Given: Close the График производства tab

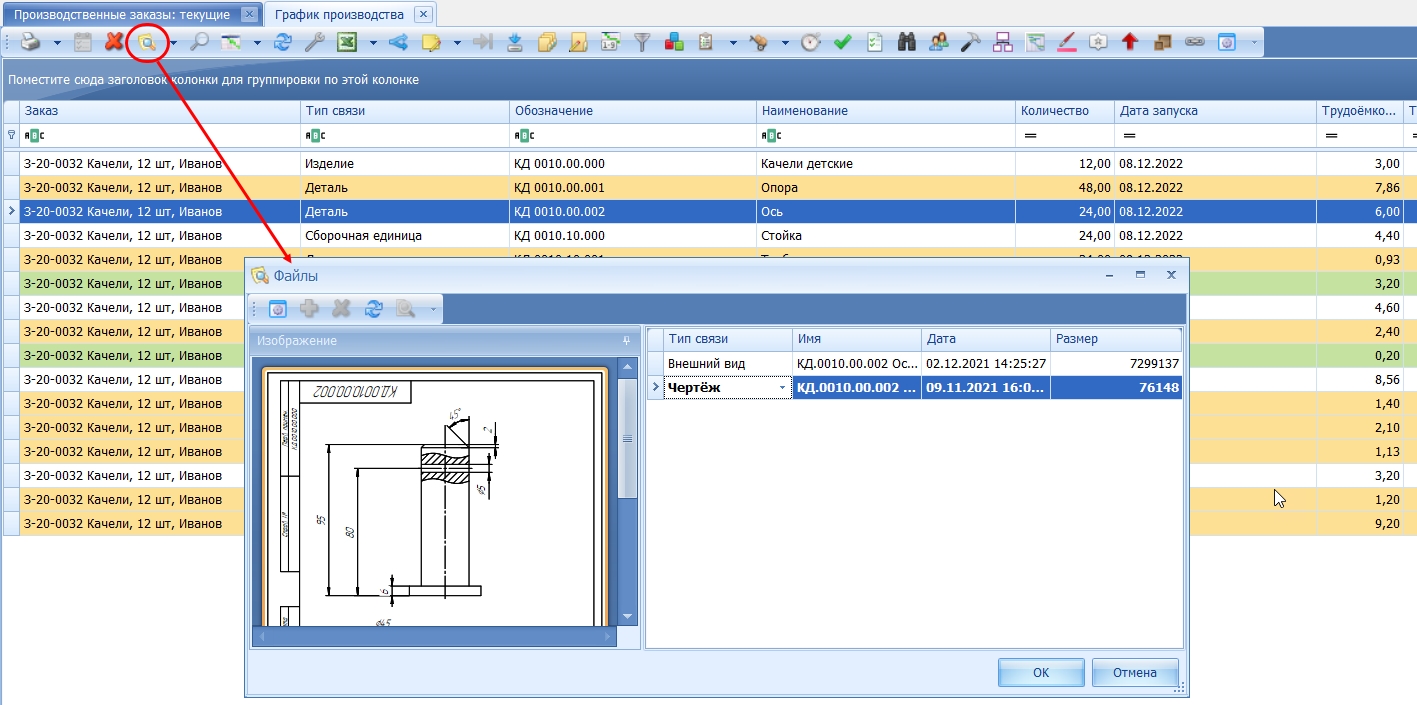Looking at the screenshot, I should [x=423, y=15].
